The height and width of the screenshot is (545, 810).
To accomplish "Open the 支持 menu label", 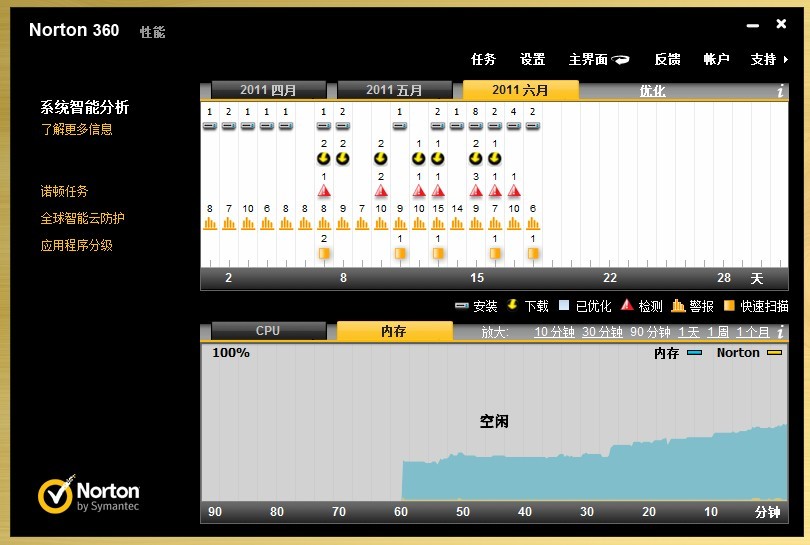I will click(x=763, y=59).
